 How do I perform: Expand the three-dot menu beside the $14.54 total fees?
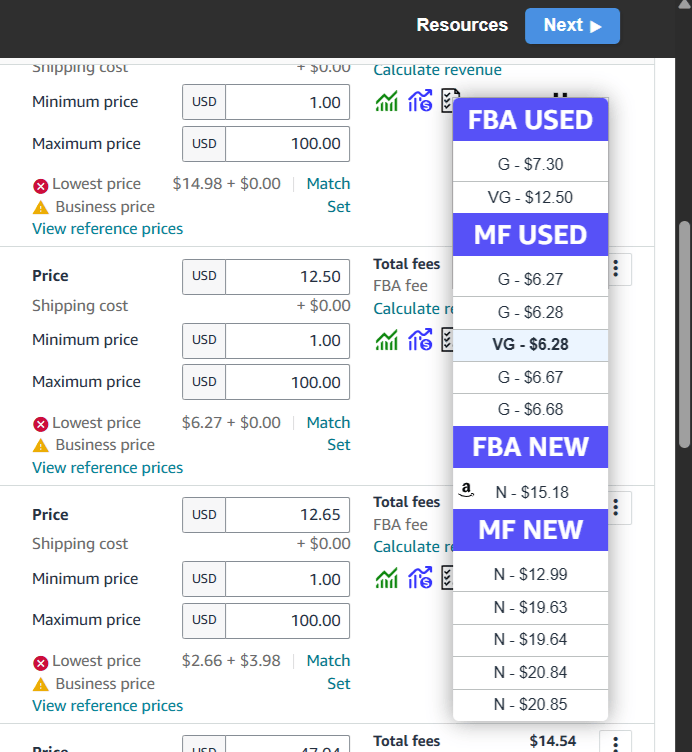pyautogui.click(x=615, y=743)
